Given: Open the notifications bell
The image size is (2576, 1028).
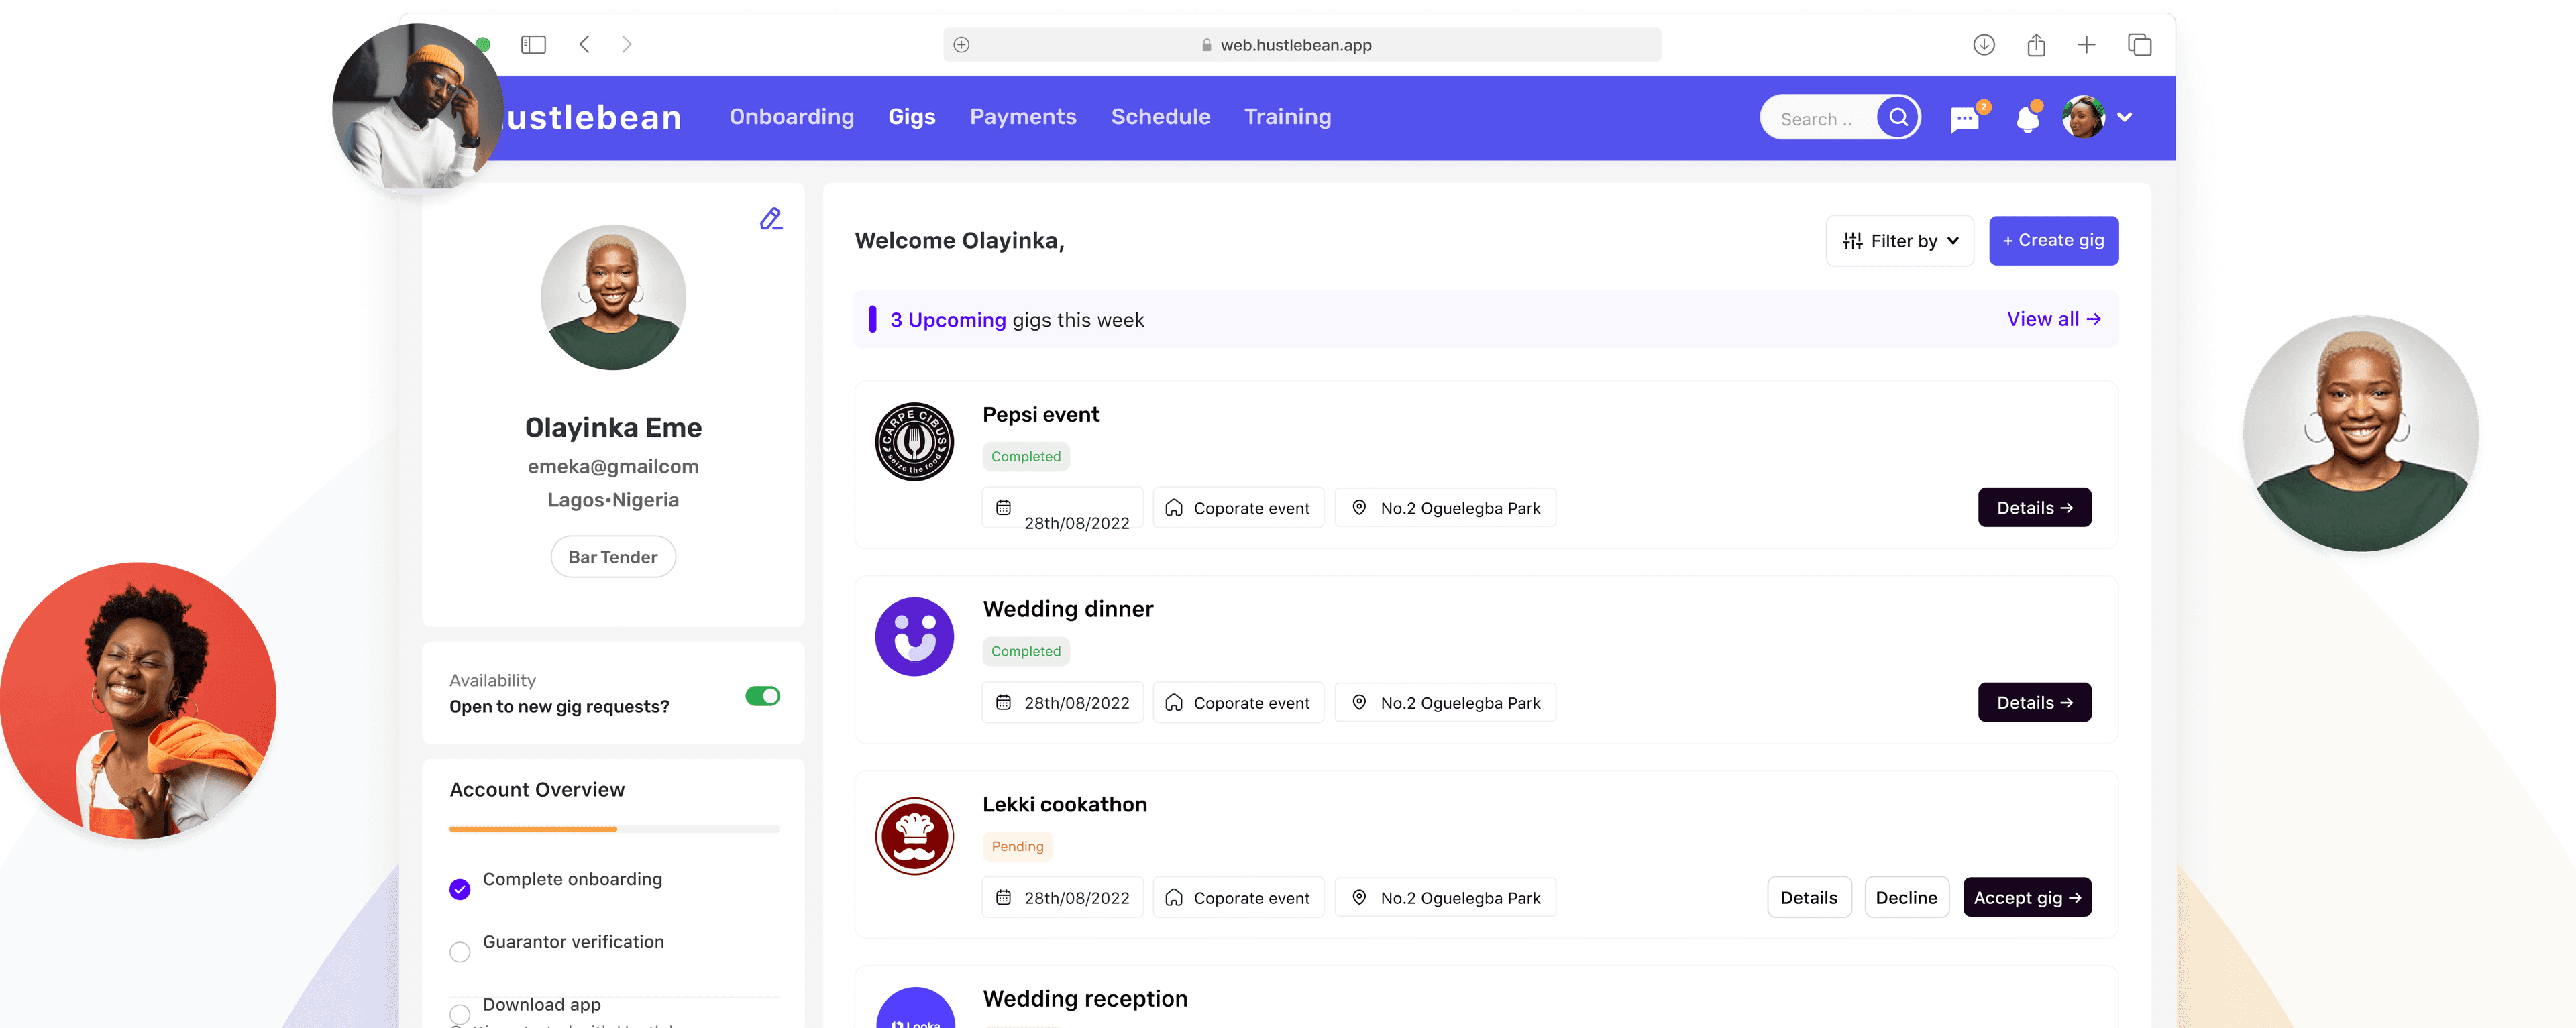Looking at the screenshot, I should [x=2028, y=119].
